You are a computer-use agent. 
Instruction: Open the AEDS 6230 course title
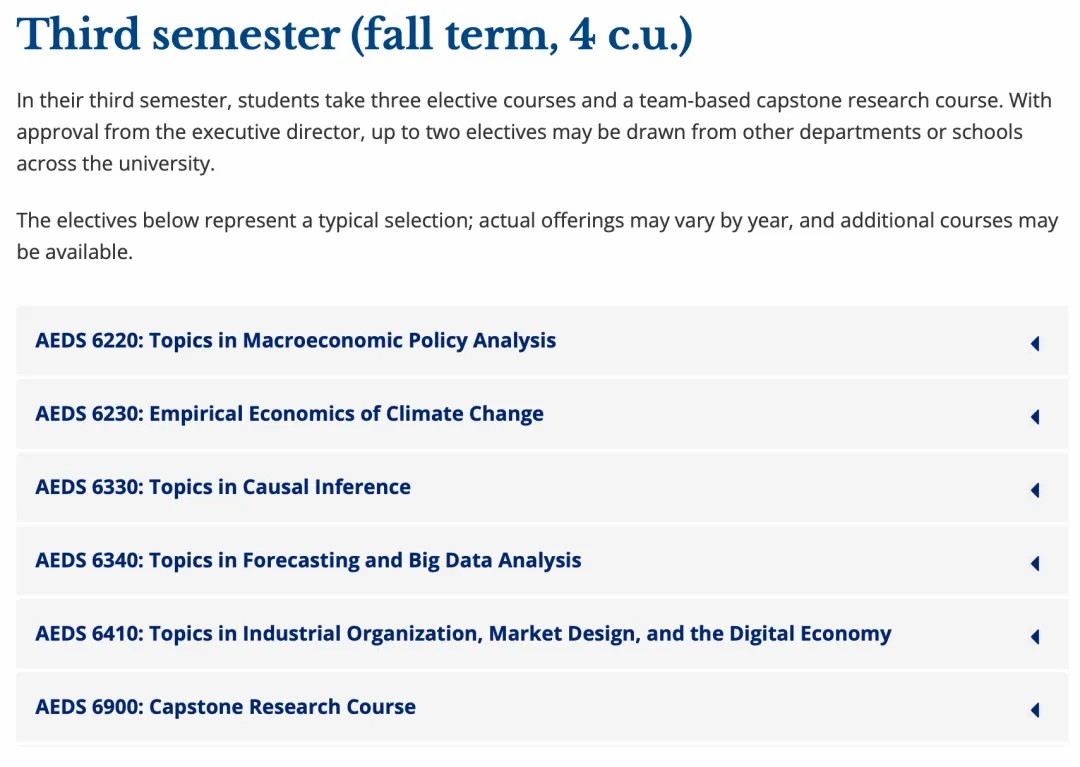pyautogui.click(x=289, y=414)
